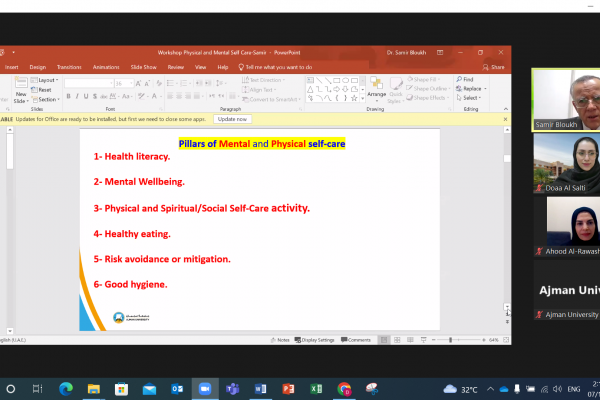Open the Select dropdown in Editing
The height and width of the screenshot is (400, 600).
(468, 98)
